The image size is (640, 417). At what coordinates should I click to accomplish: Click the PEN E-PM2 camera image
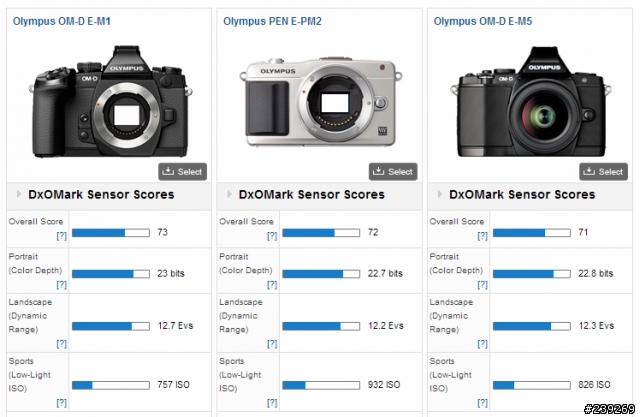click(x=321, y=102)
